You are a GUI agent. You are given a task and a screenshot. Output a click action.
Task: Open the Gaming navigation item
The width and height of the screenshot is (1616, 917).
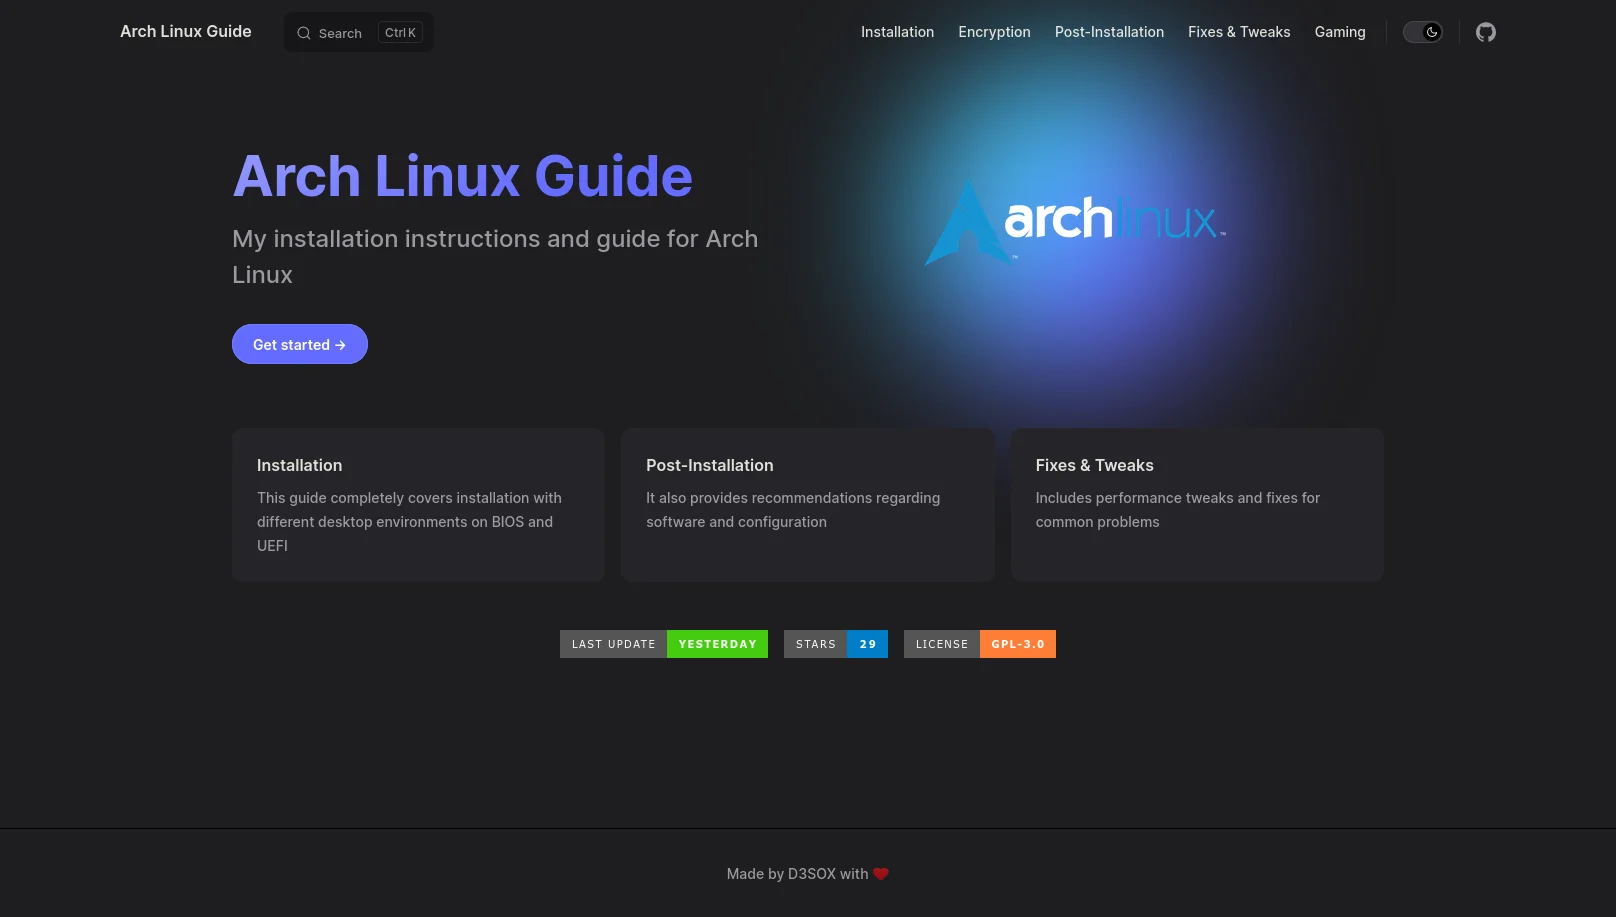(x=1340, y=32)
